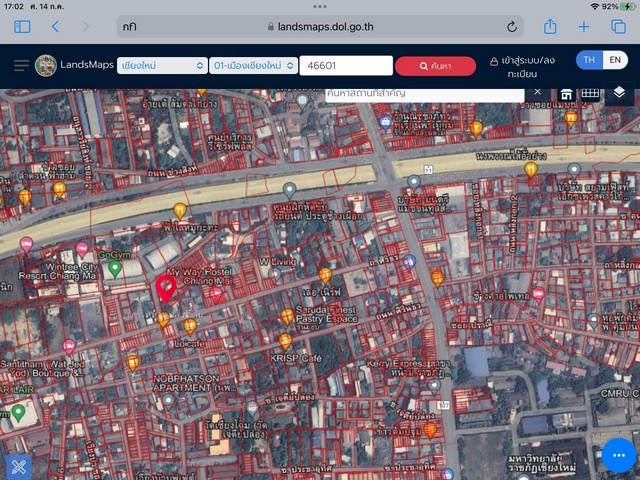
Task: Open the Safari sidebar panel
Action: [22, 27]
